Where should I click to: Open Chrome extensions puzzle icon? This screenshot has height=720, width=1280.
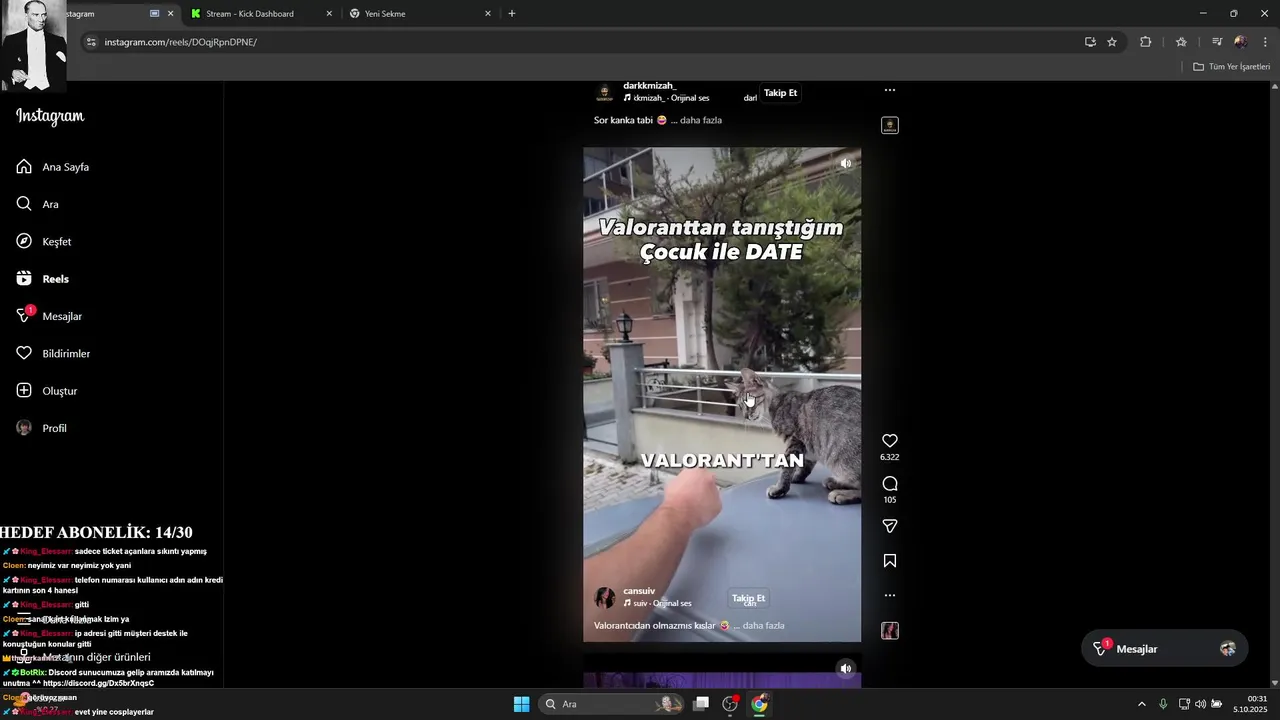pos(1146,42)
